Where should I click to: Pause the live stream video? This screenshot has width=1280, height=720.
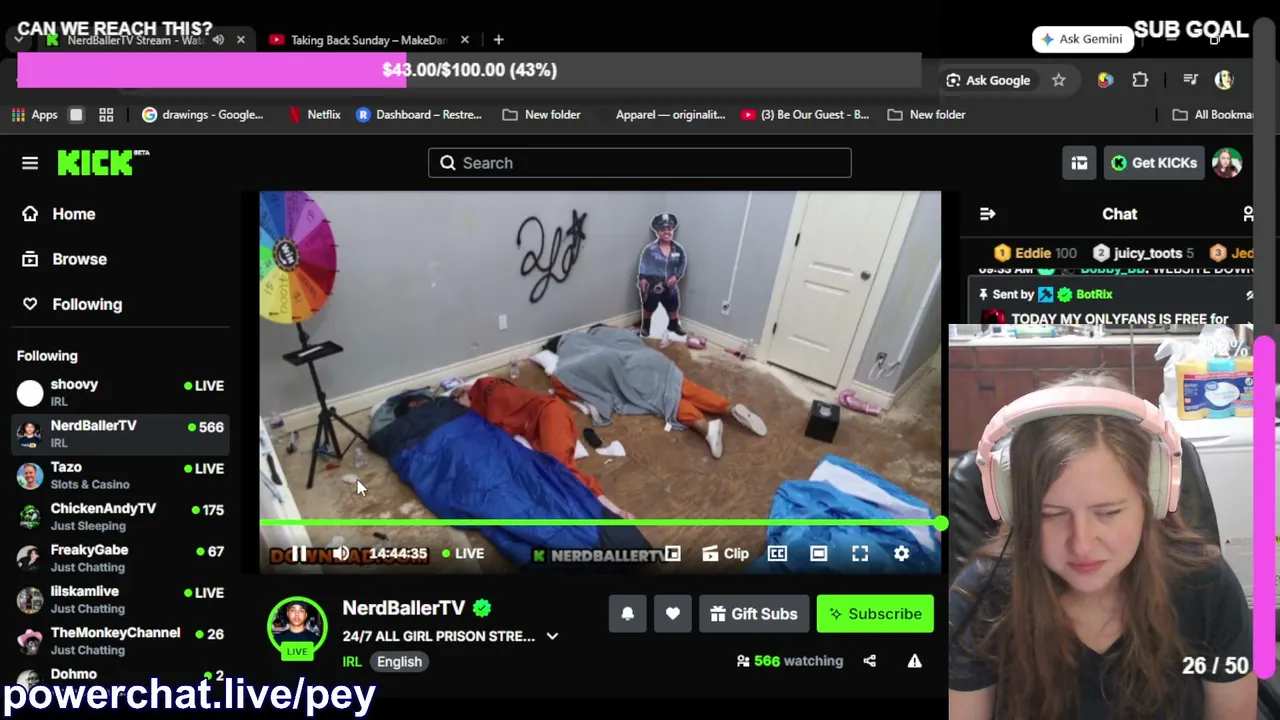(x=299, y=554)
